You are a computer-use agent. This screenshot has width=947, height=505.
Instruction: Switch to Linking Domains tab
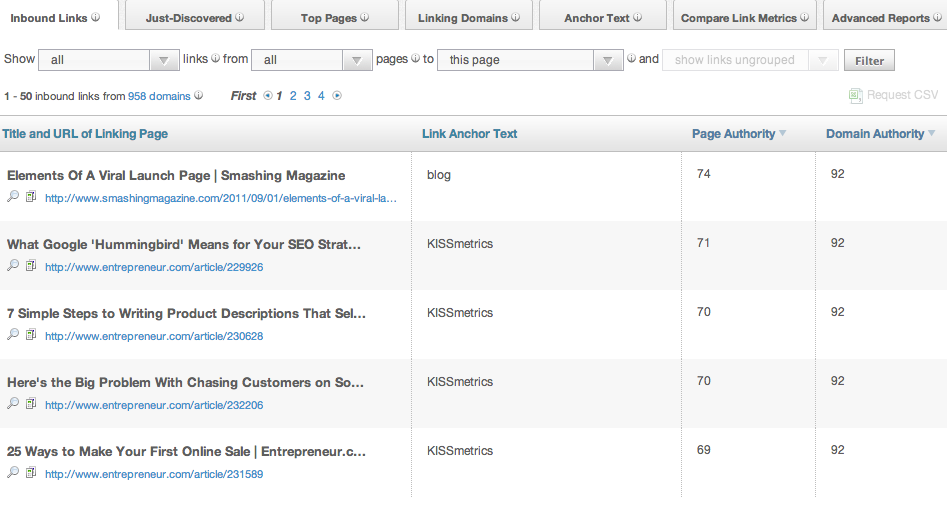[469, 16]
